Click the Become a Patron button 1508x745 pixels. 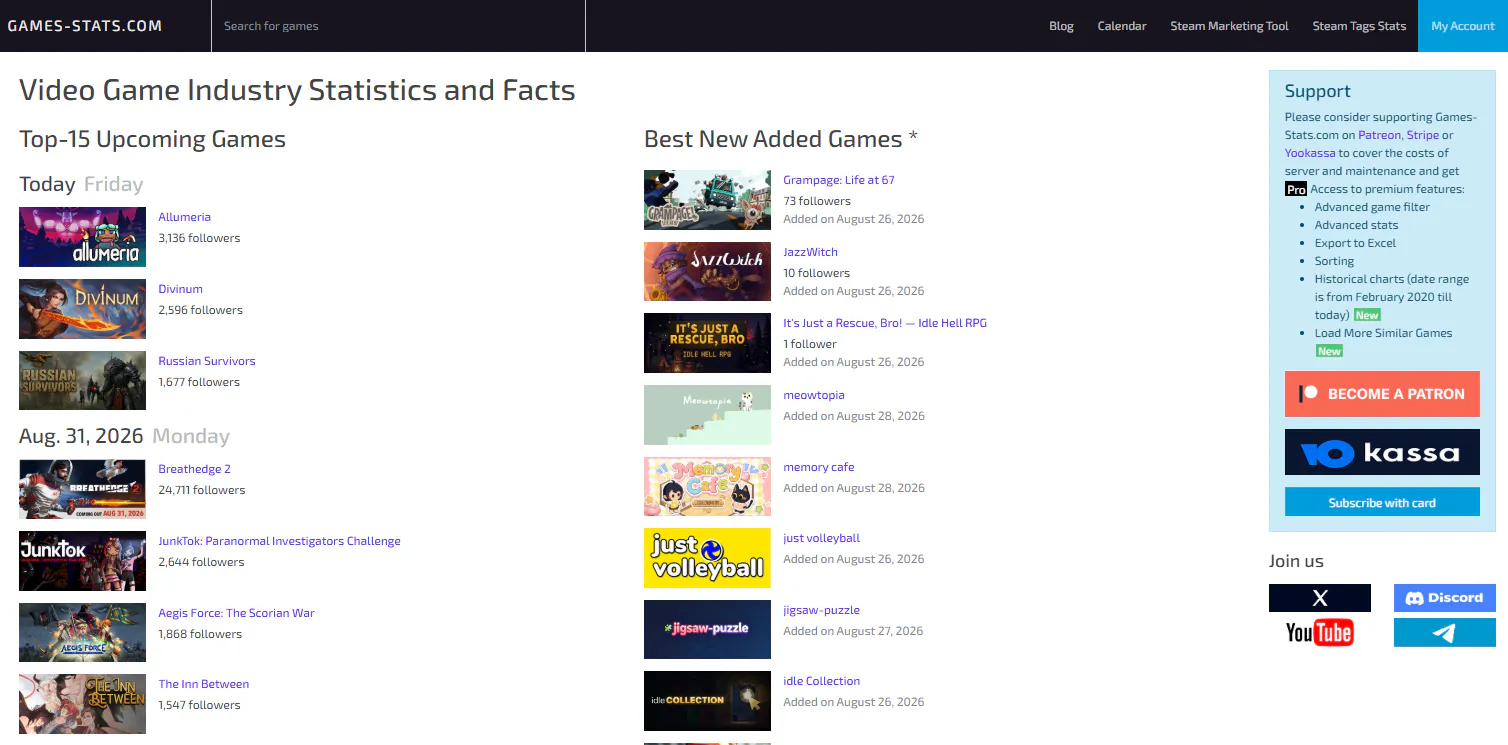point(1382,394)
